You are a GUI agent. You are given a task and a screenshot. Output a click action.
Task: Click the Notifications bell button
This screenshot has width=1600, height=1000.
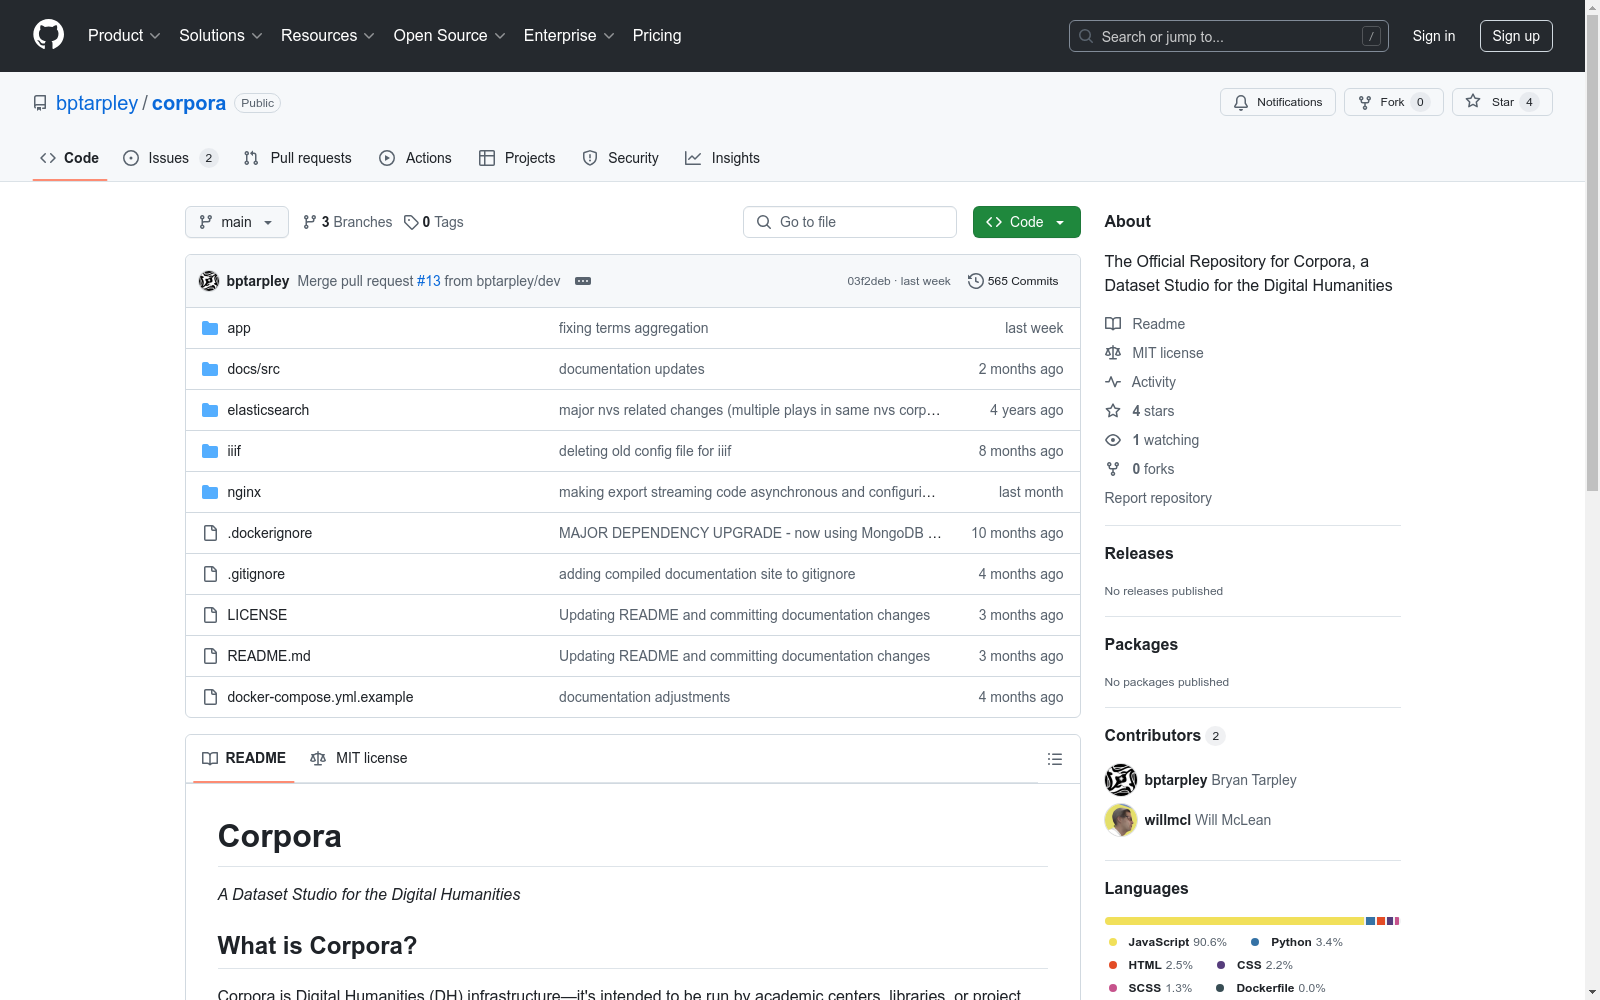click(1277, 102)
